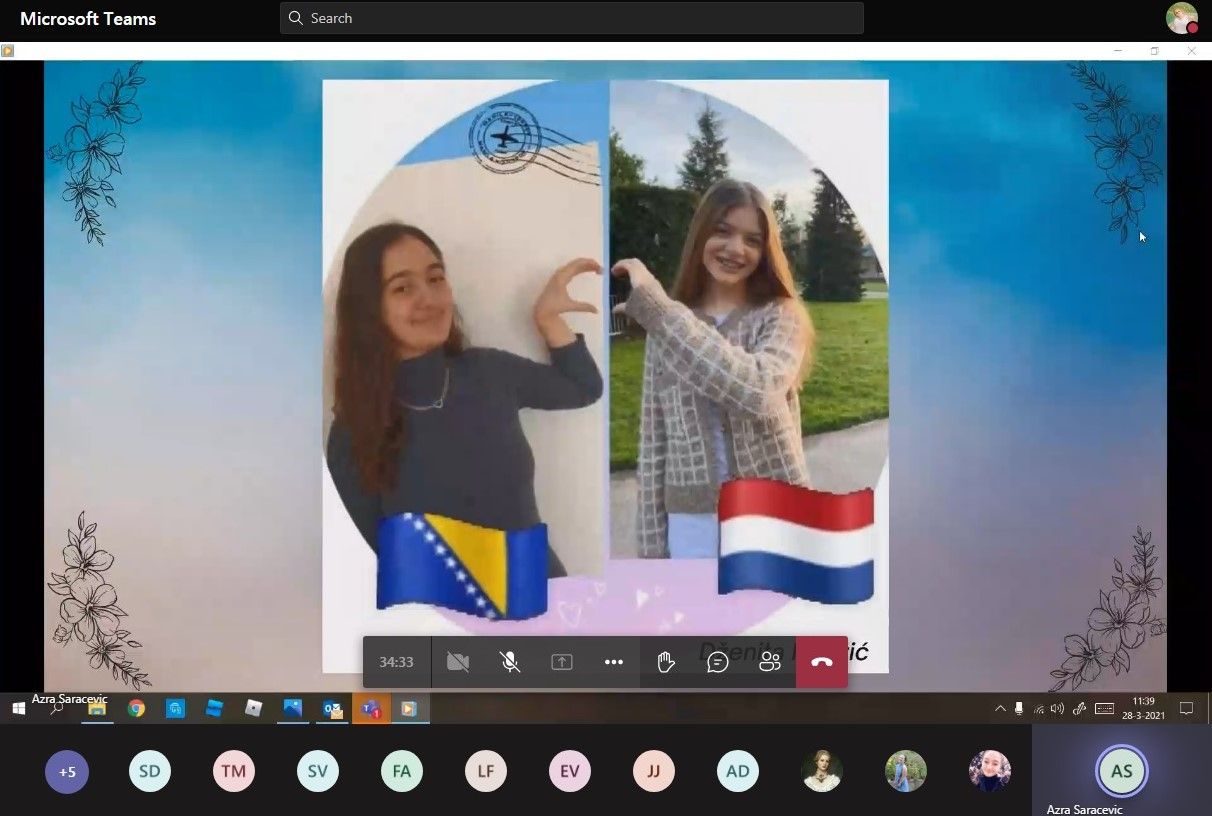Unmute the microphone in meeting controls
The image size is (1212, 816).
(510, 662)
